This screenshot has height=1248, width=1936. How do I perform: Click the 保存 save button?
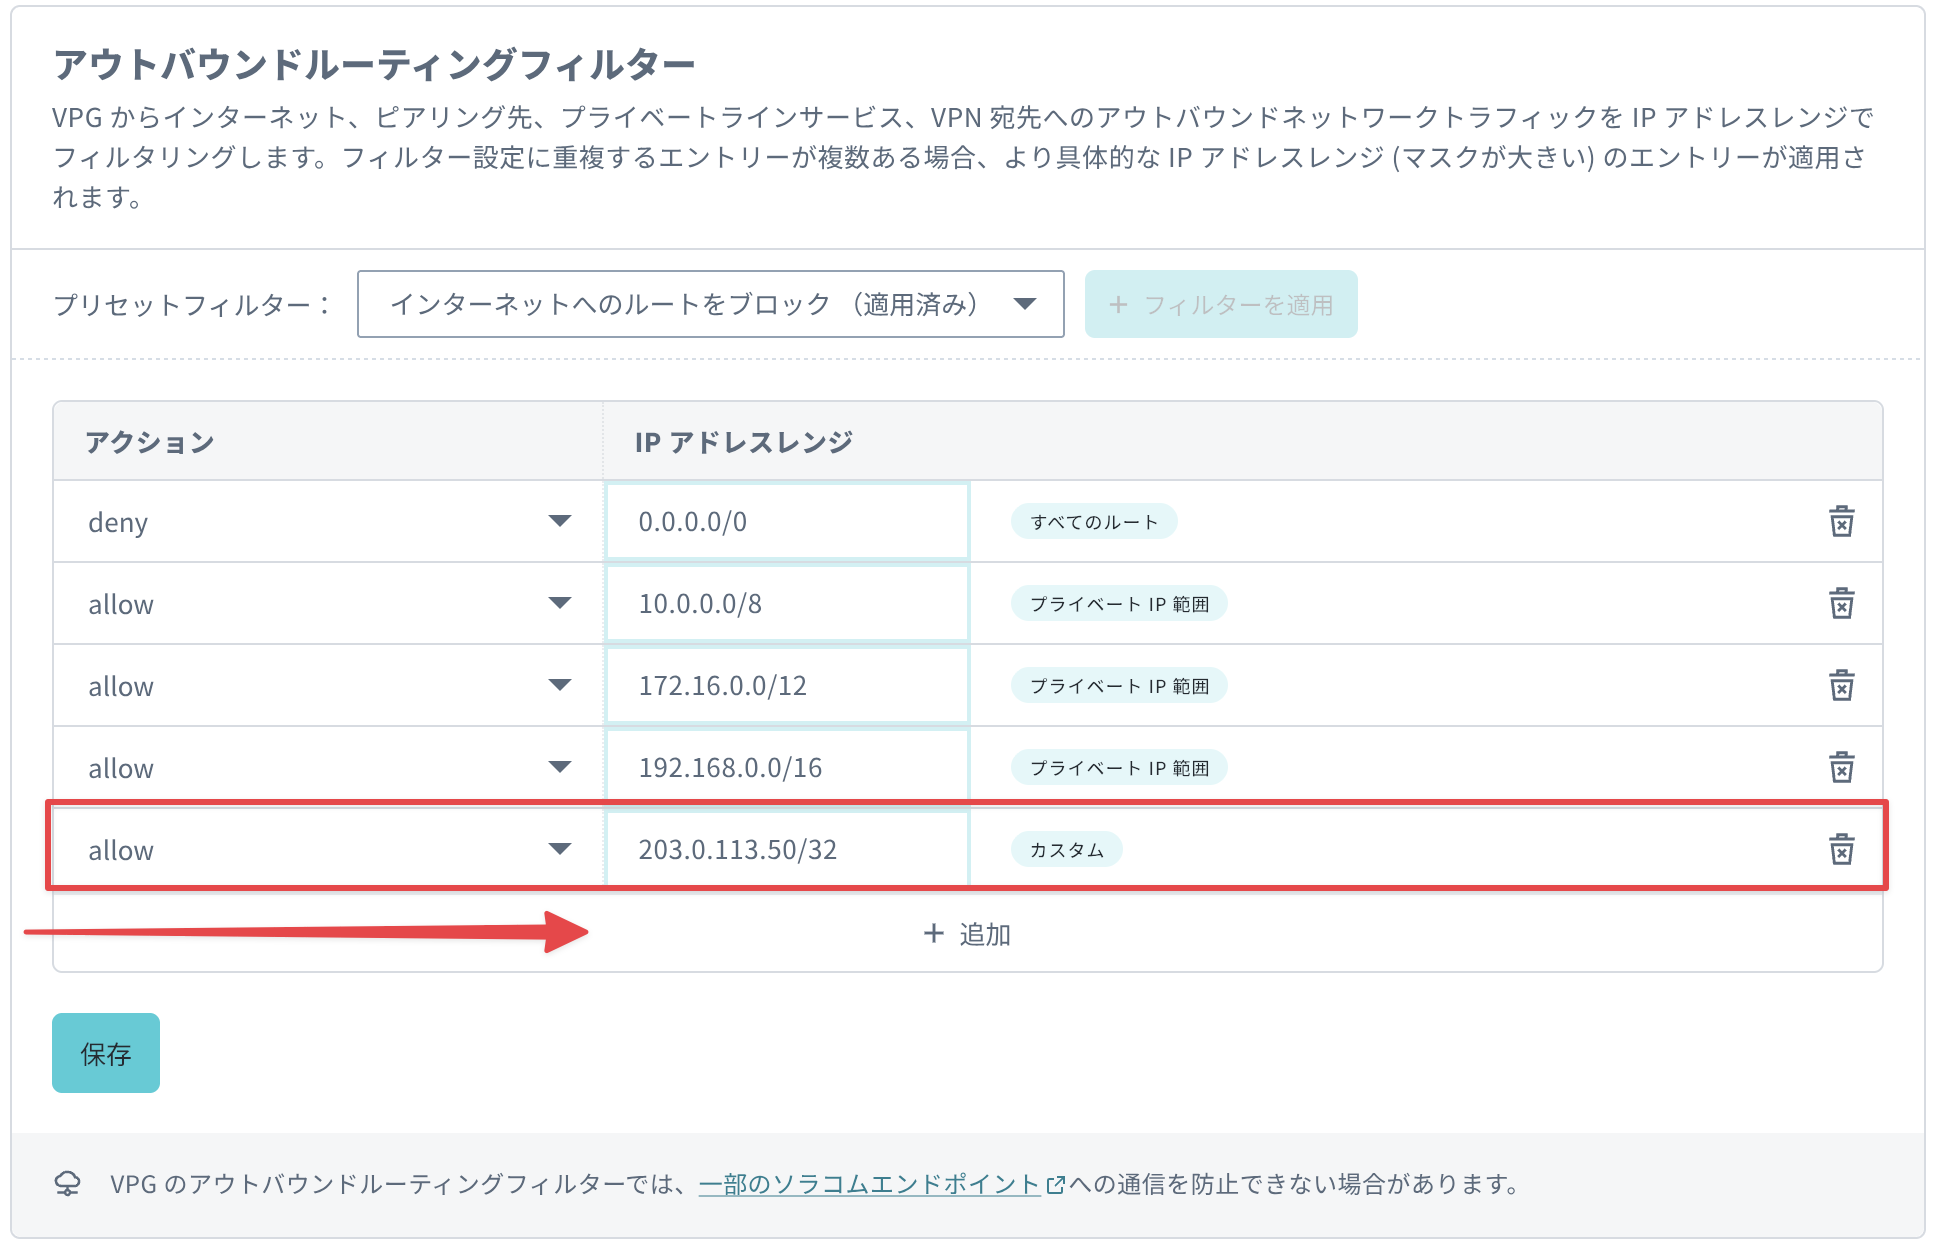[106, 1053]
